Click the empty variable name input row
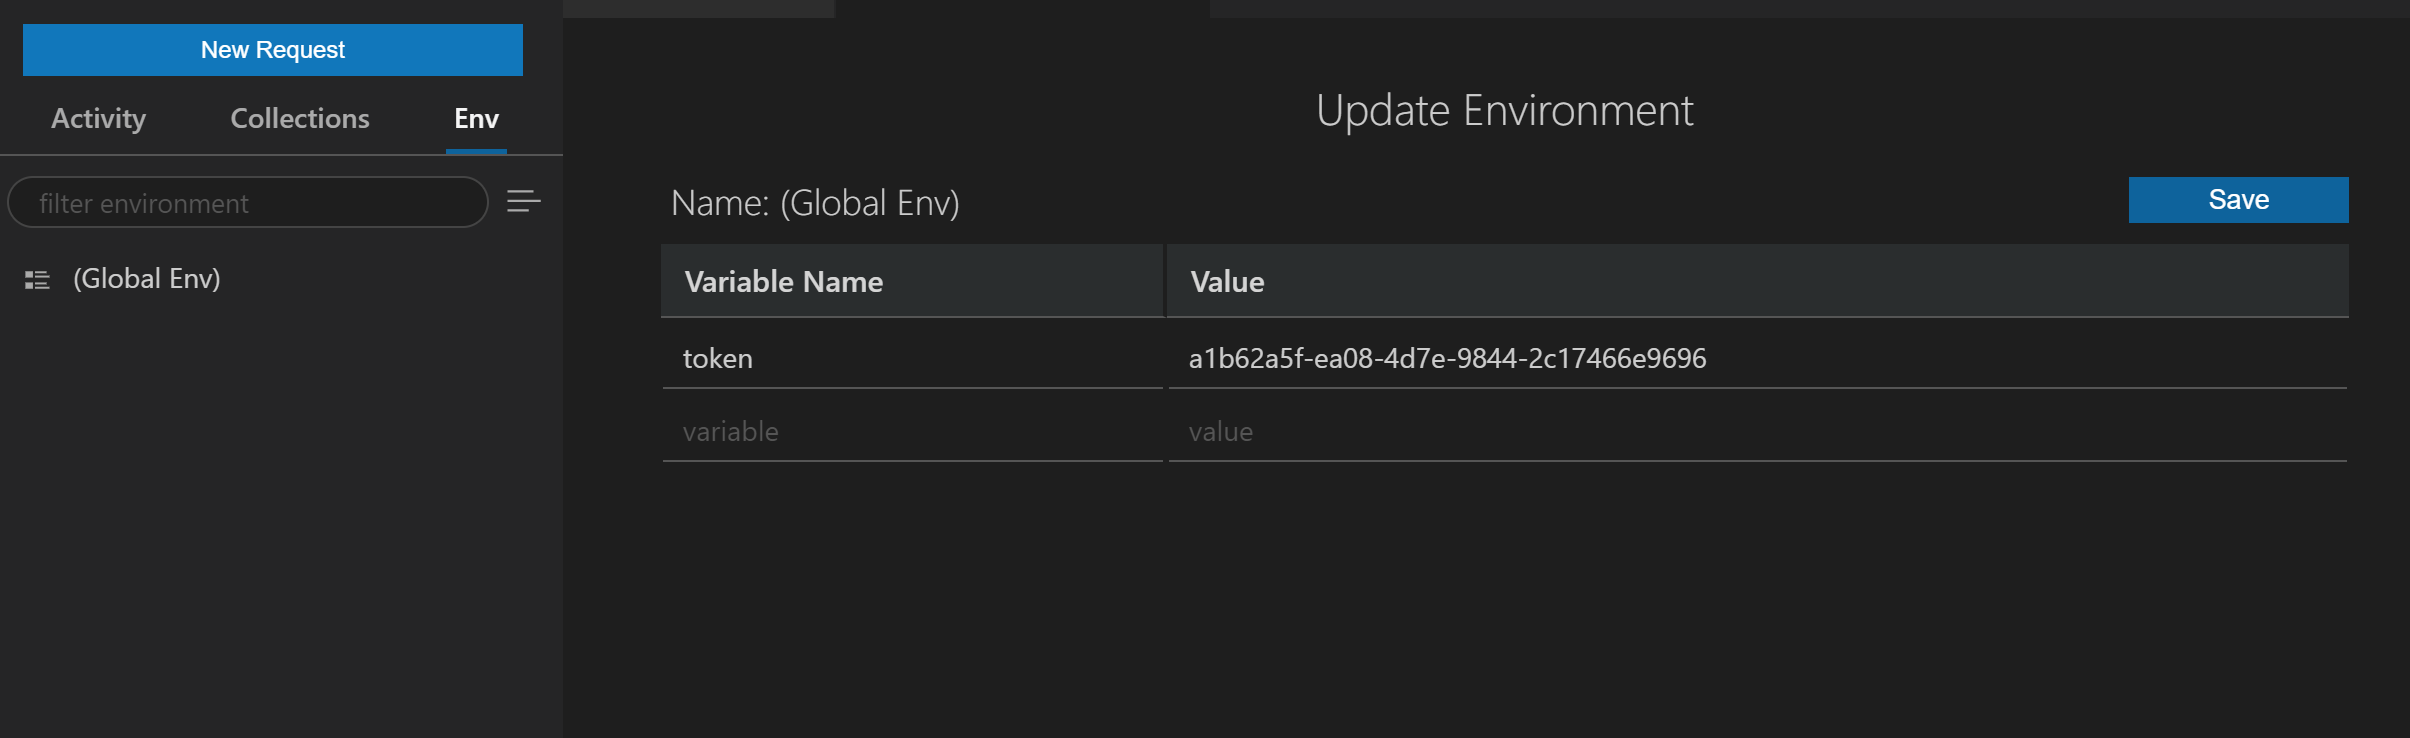 [x=910, y=431]
